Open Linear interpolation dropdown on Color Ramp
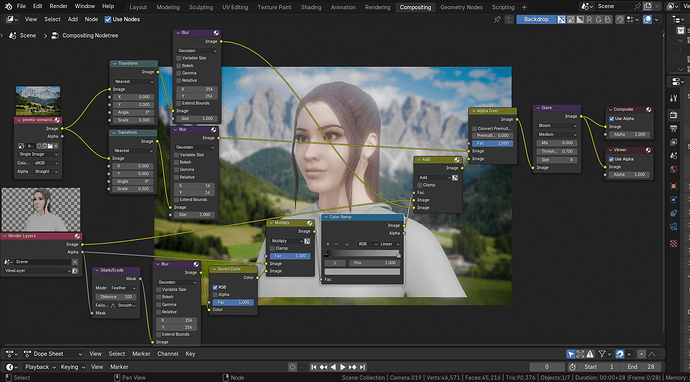Image resolution: width=690 pixels, height=382 pixels. 389,244
